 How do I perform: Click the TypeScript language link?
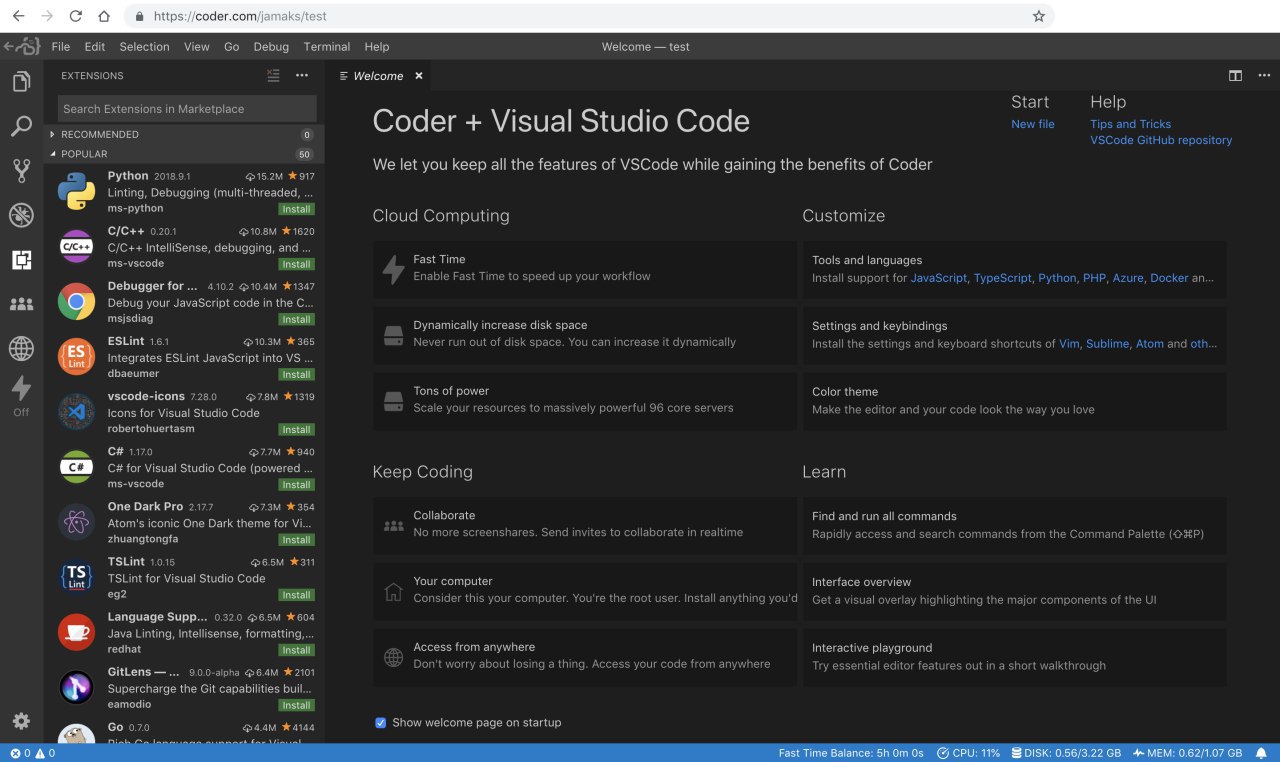[1003, 278]
